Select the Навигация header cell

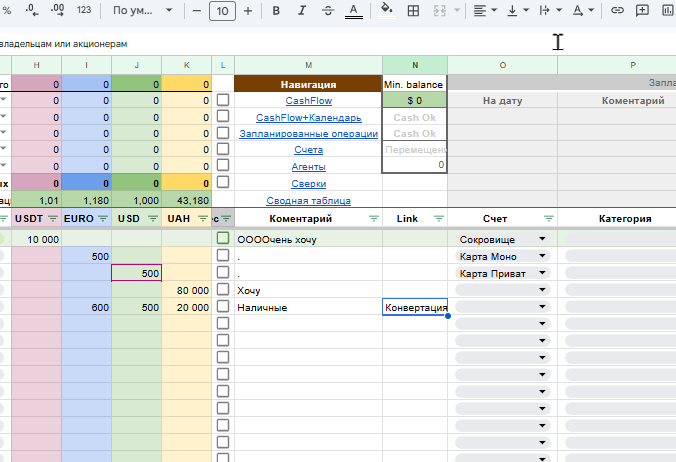pyautogui.click(x=308, y=84)
